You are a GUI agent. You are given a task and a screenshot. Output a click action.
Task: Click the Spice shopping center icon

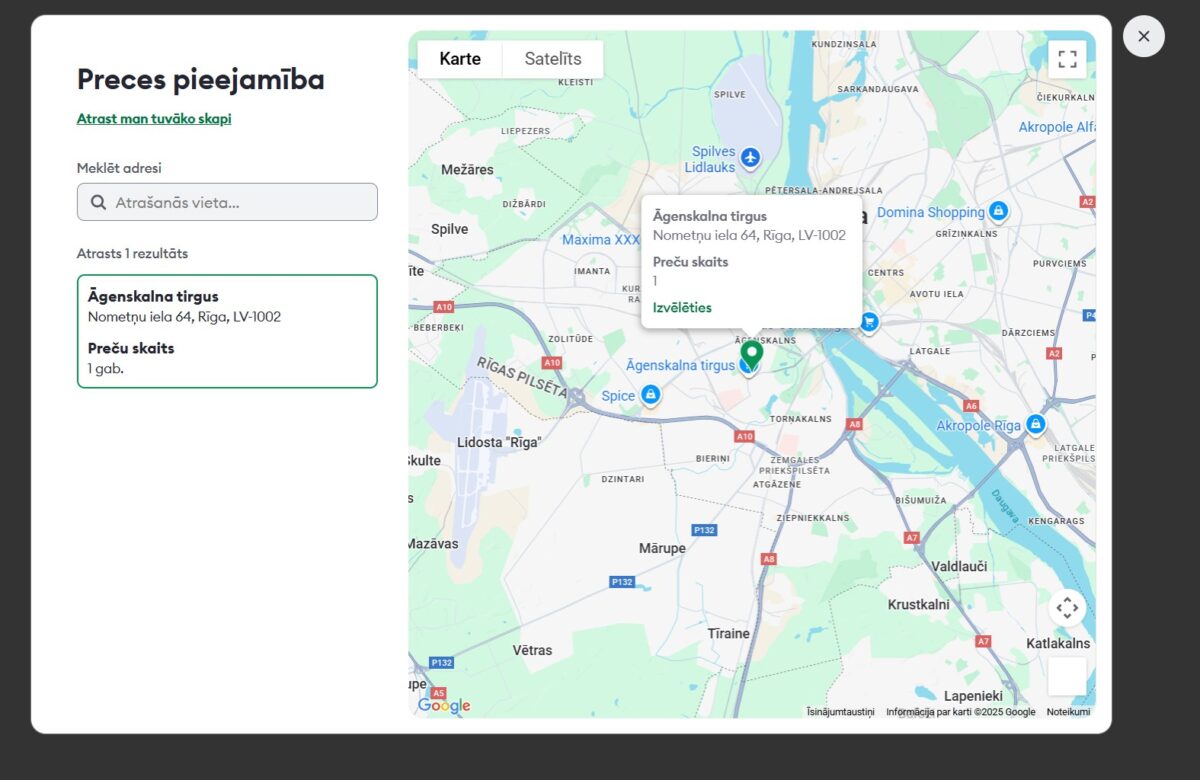(650, 395)
